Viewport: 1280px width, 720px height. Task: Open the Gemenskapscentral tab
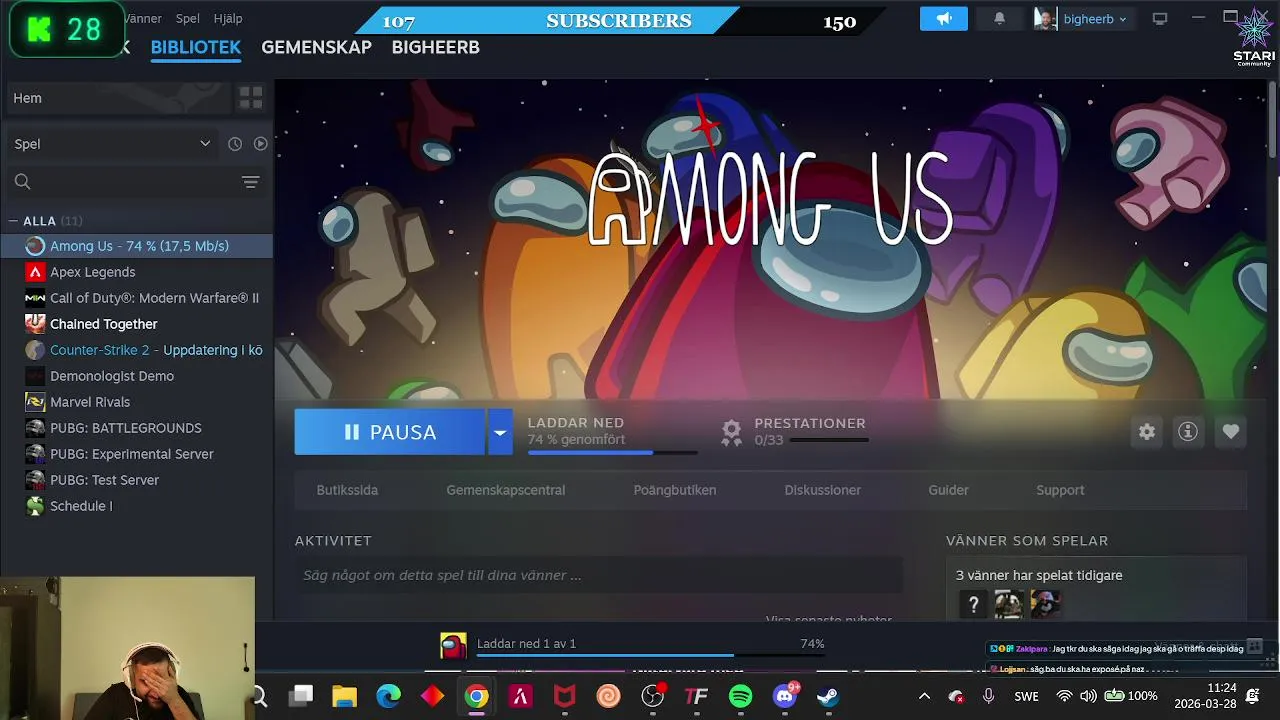tap(506, 490)
